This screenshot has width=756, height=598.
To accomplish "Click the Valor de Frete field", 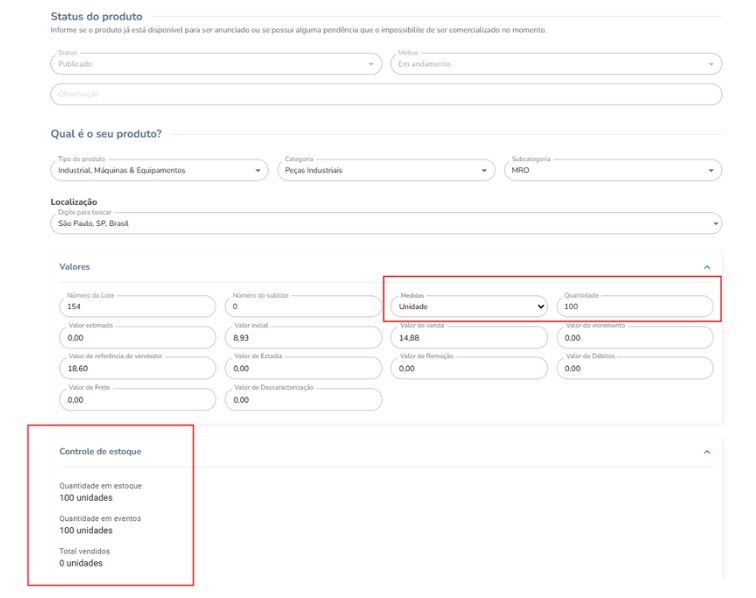I will tap(137, 399).
